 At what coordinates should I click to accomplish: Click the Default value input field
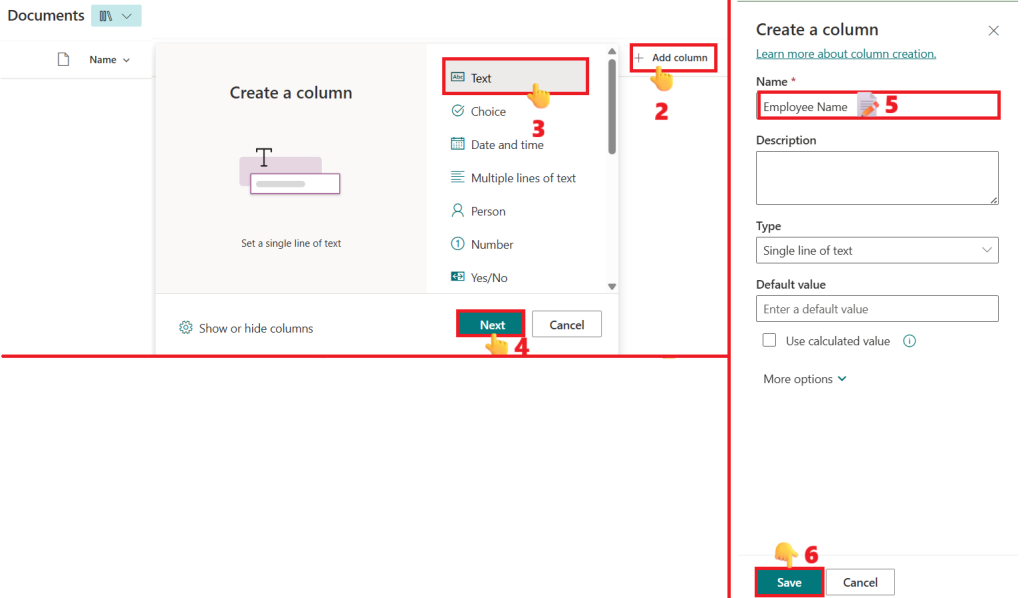click(x=876, y=309)
